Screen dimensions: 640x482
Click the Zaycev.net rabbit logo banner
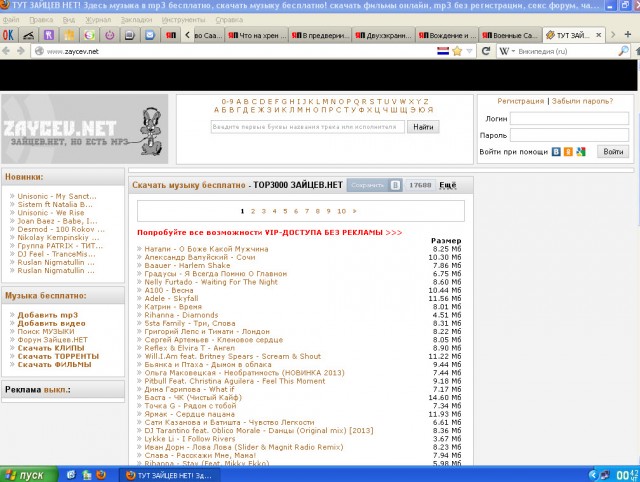point(84,129)
